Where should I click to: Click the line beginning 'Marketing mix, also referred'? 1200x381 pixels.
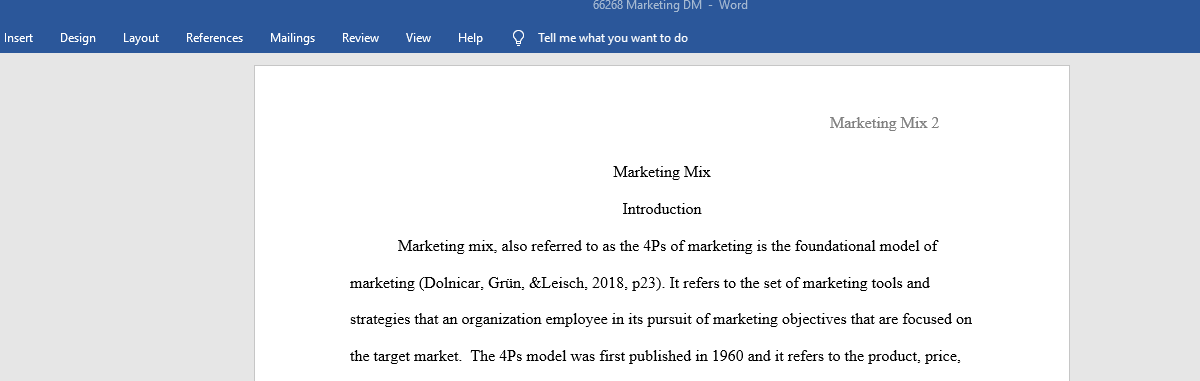pyautogui.click(x=667, y=246)
